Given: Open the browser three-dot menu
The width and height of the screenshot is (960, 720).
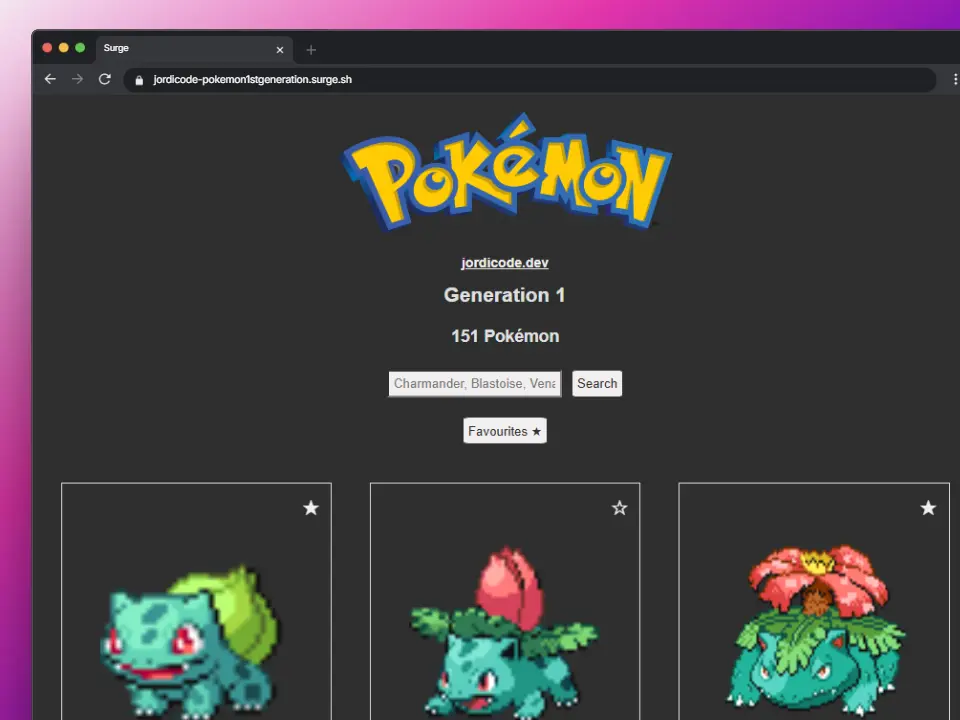Looking at the screenshot, I should (954, 79).
